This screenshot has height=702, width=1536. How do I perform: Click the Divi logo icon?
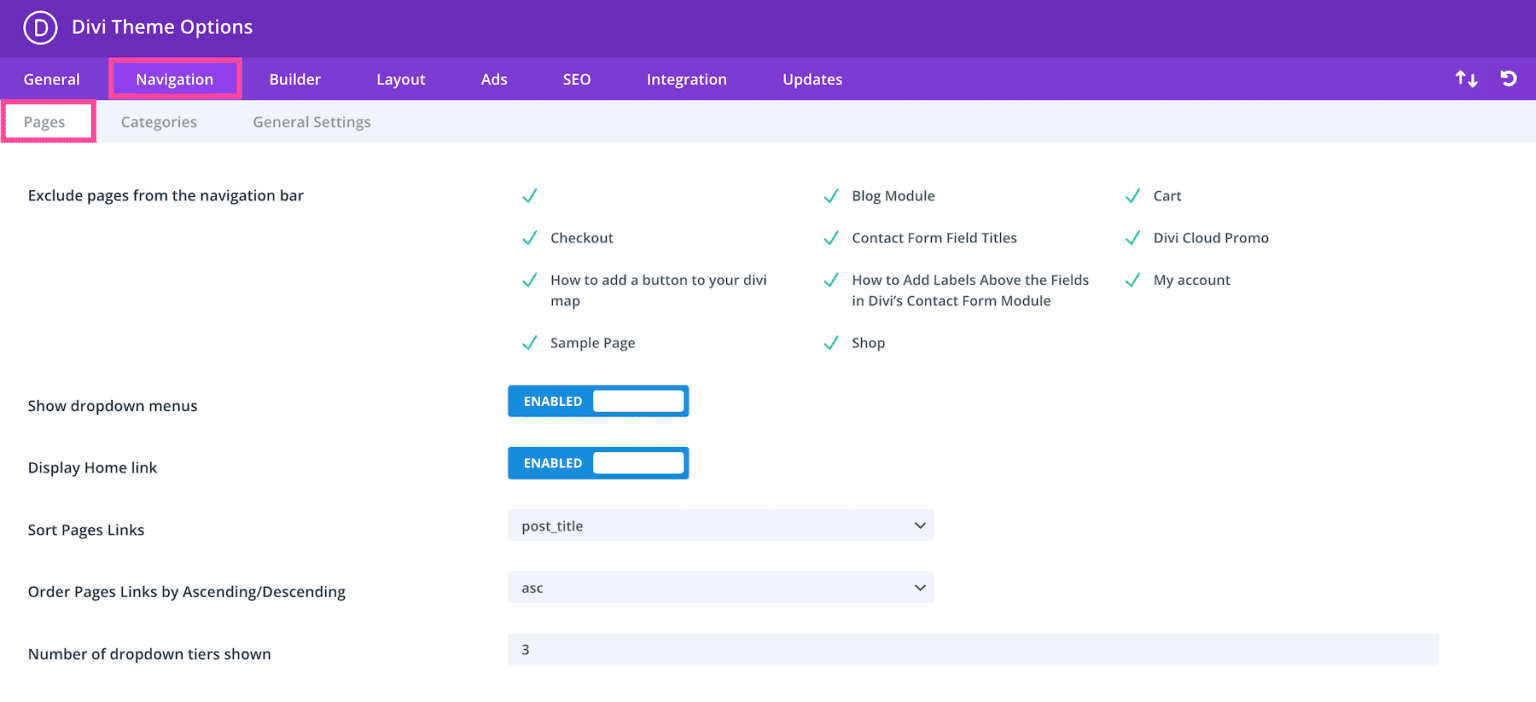[x=40, y=28]
